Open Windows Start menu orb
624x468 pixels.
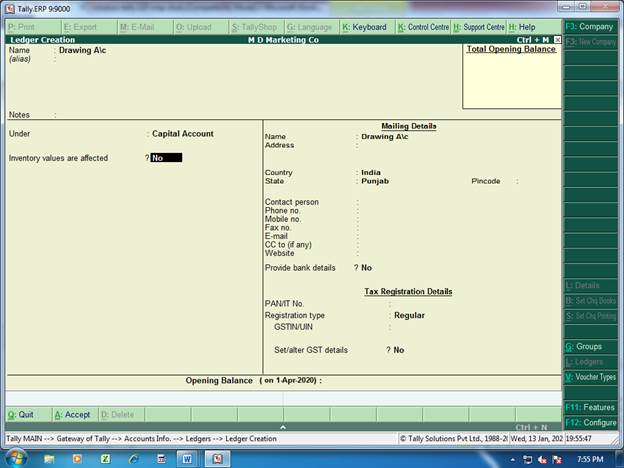(16, 458)
